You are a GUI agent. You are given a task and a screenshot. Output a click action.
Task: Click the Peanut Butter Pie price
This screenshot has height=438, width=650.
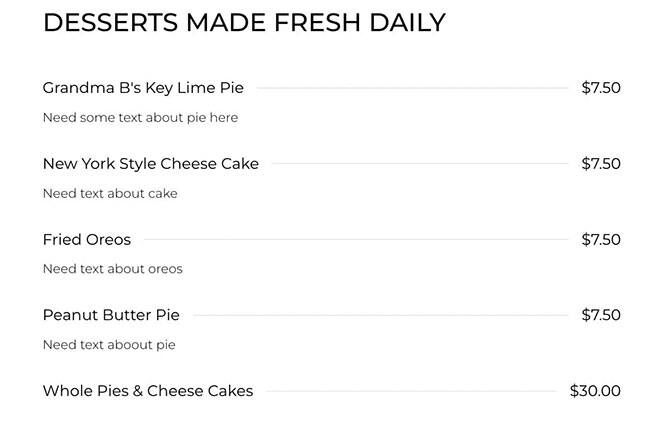[601, 316]
